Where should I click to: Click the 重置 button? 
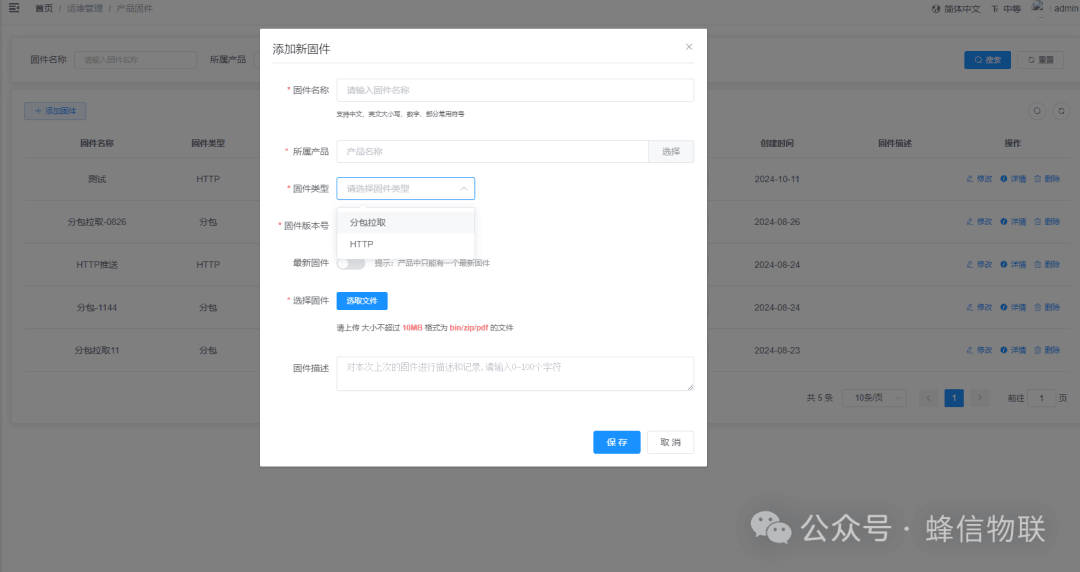pos(1041,60)
